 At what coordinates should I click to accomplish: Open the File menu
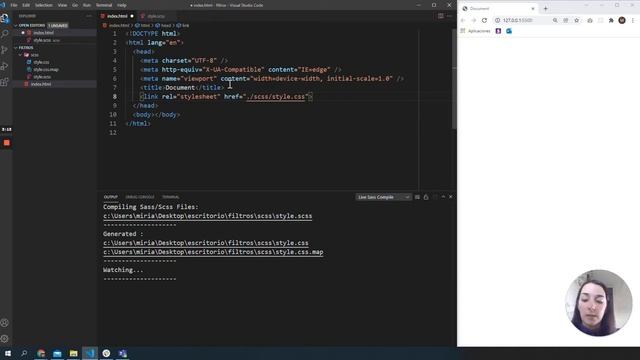[x=14, y=5]
